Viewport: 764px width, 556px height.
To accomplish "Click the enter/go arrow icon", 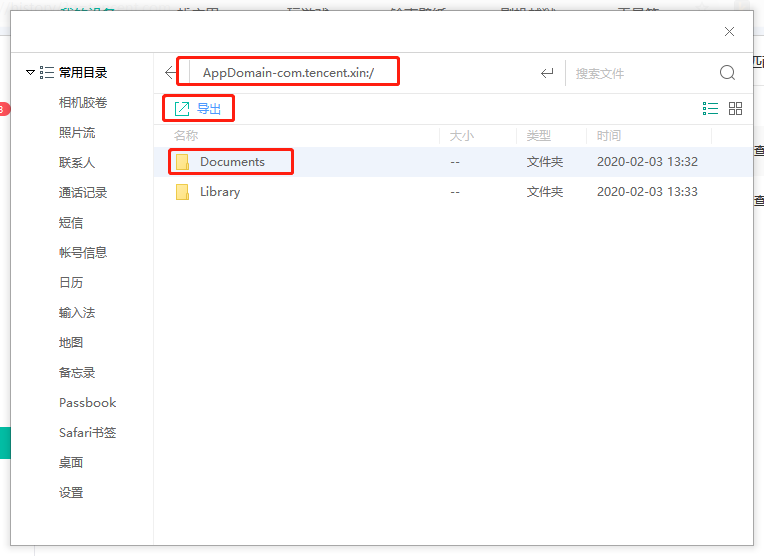I will pyautogui.click(x=547, y=73).
